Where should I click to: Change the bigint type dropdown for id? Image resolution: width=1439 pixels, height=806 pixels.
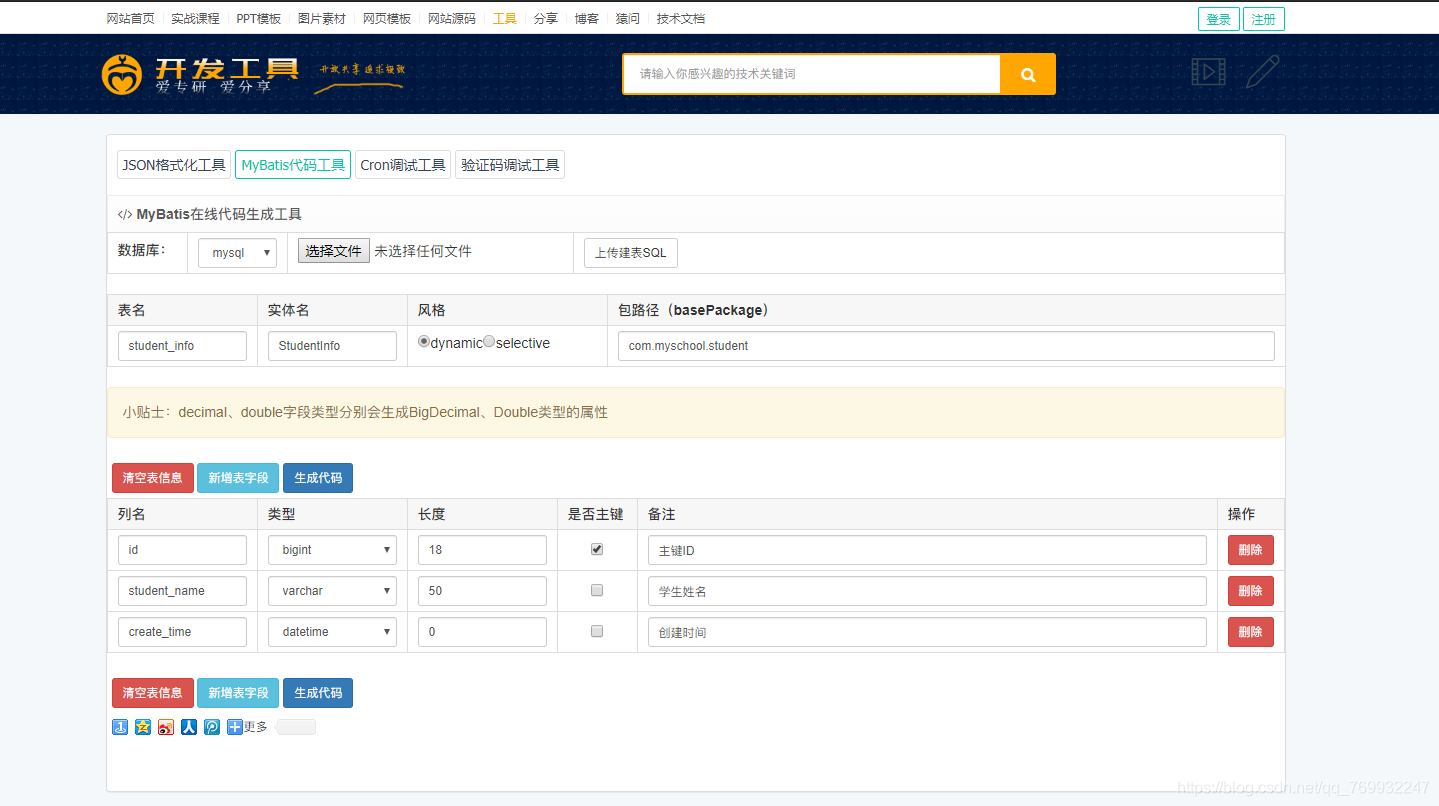pyautogui.click(x=332, y=549)
